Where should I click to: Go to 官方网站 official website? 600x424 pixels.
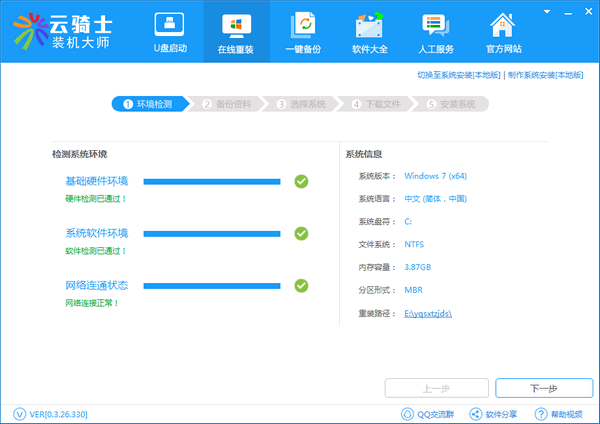click(502, 32)
